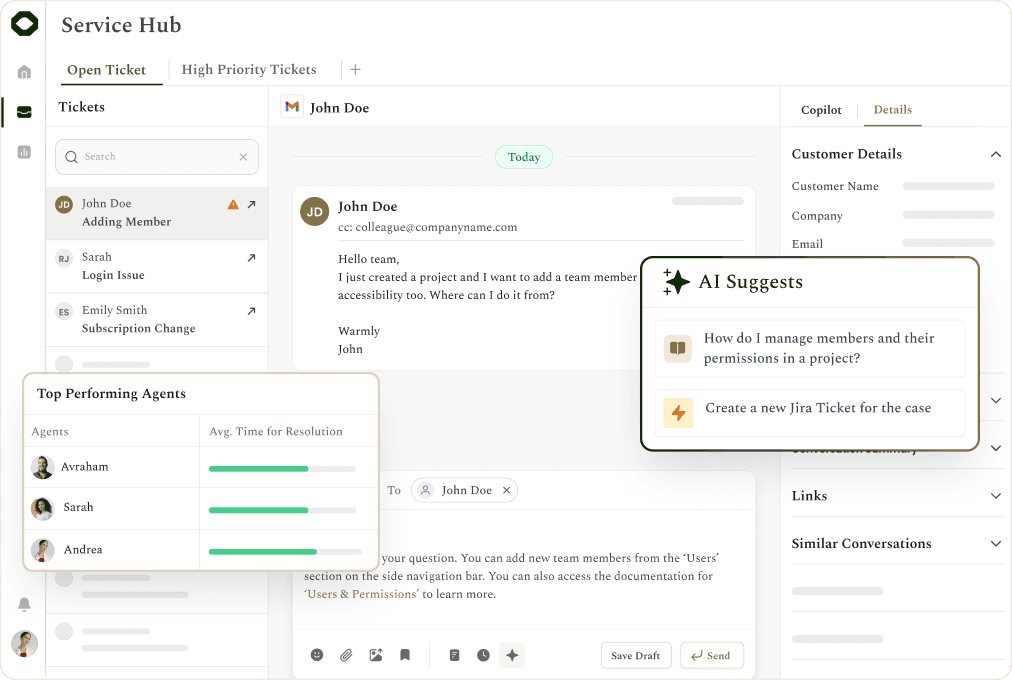Click the document template icon in toolbar
The height and width of the screenshot is (680, 1012).
(x=454, y=655)
